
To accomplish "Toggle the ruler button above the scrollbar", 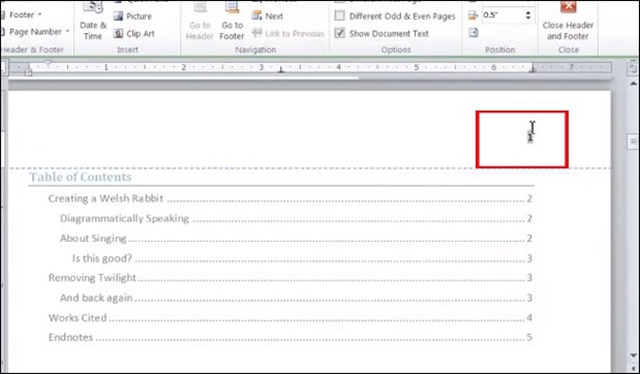I will (x=633, y=68).
